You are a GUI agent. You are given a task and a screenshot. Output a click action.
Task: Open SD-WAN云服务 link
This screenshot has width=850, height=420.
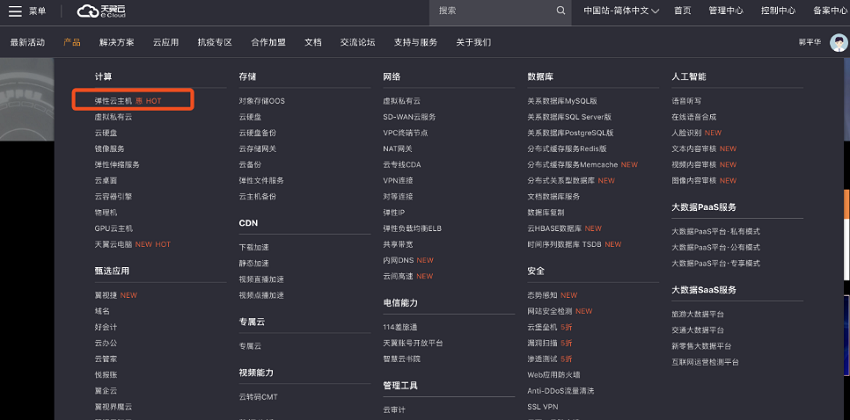[409, 117]
